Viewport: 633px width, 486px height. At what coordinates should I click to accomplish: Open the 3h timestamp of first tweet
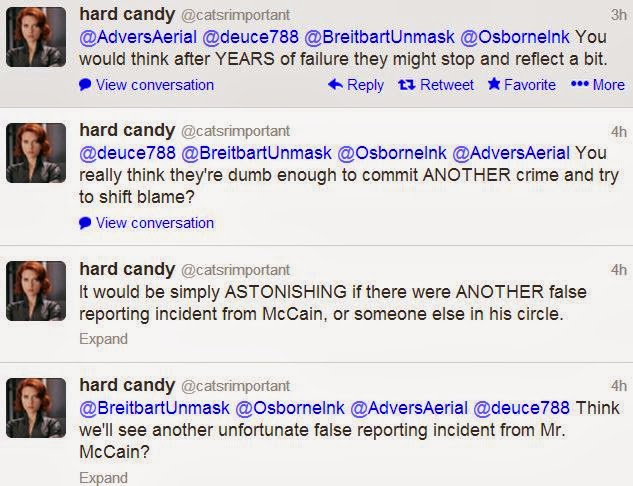click(617, 14)
